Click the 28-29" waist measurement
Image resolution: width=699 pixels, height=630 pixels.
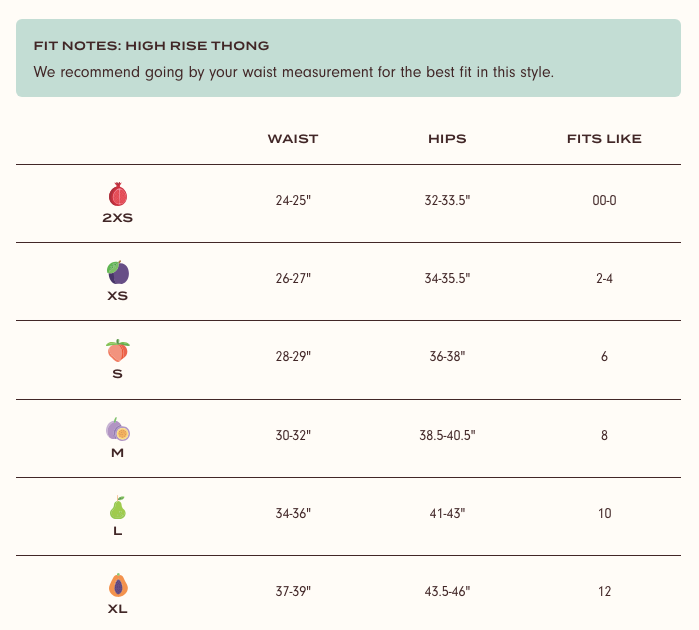tap(293, 356)
